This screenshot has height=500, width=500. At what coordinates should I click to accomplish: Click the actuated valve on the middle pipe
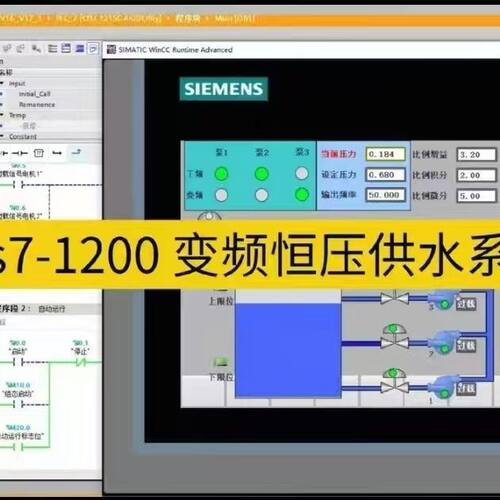point(394,337)
